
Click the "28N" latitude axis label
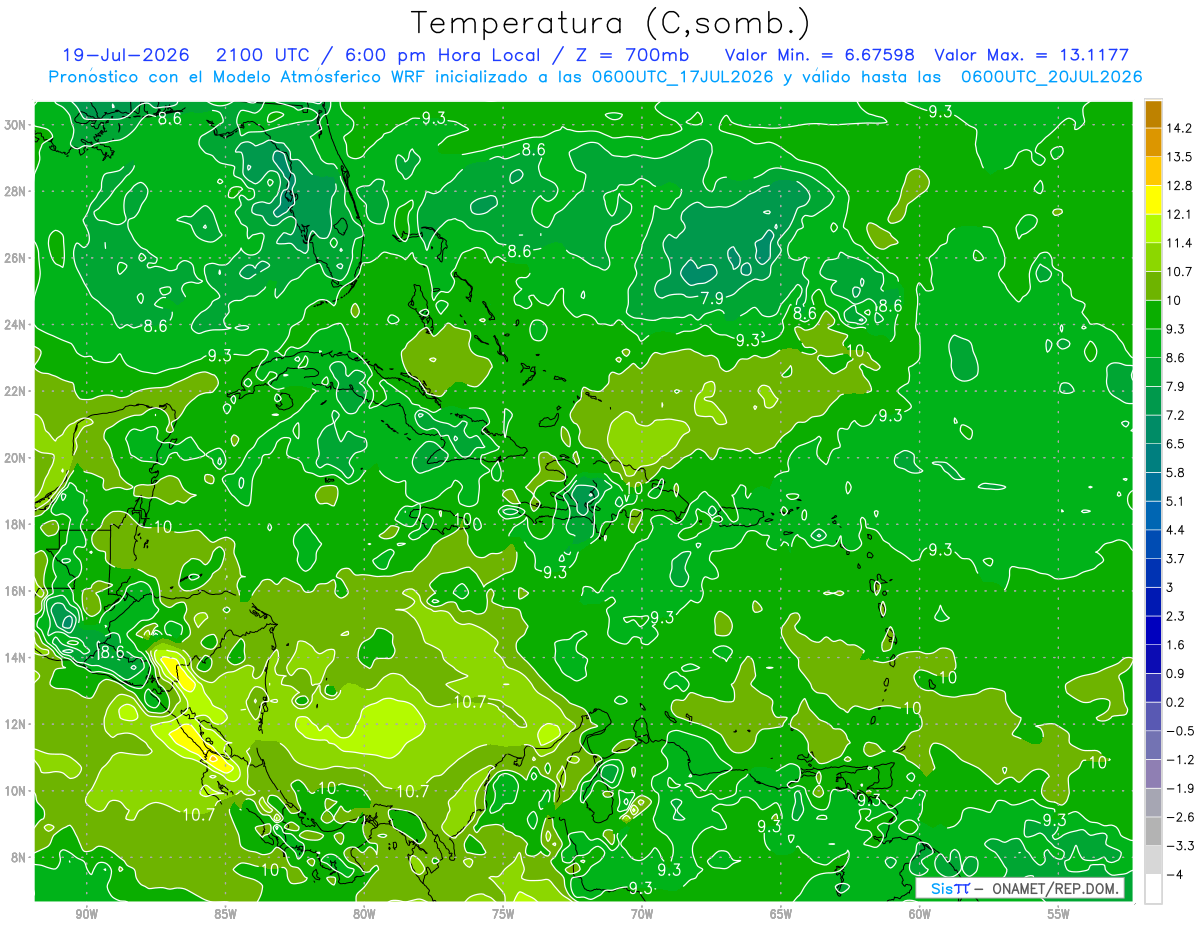click(17, 192)
